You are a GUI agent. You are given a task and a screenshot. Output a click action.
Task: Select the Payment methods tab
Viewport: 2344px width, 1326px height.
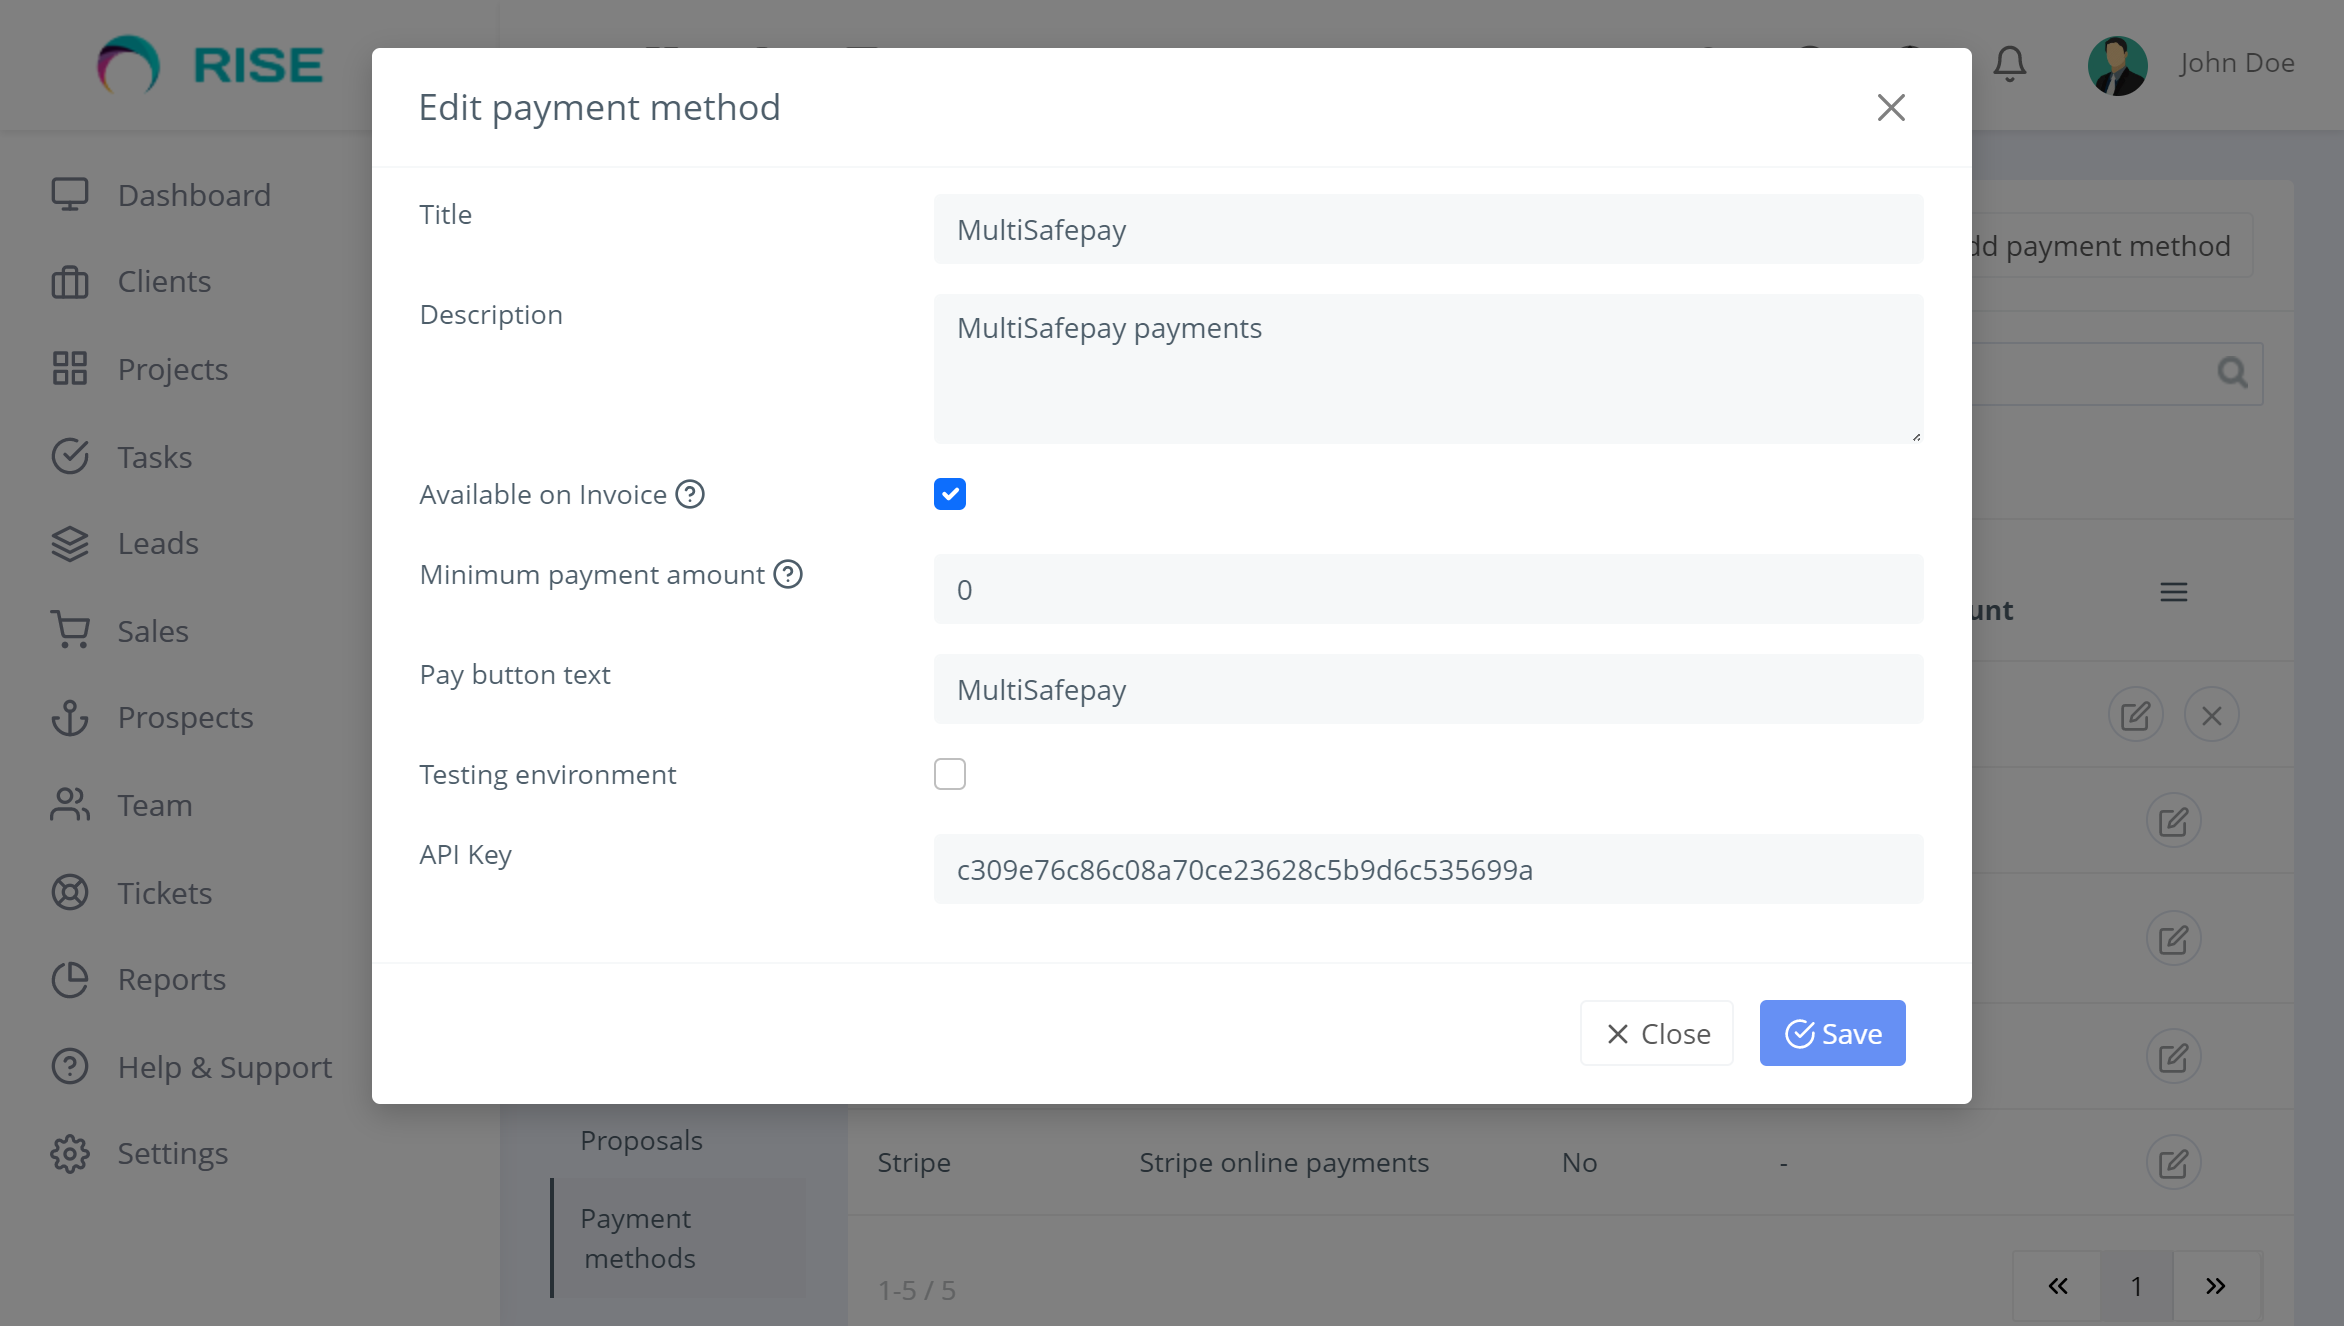639,1238
